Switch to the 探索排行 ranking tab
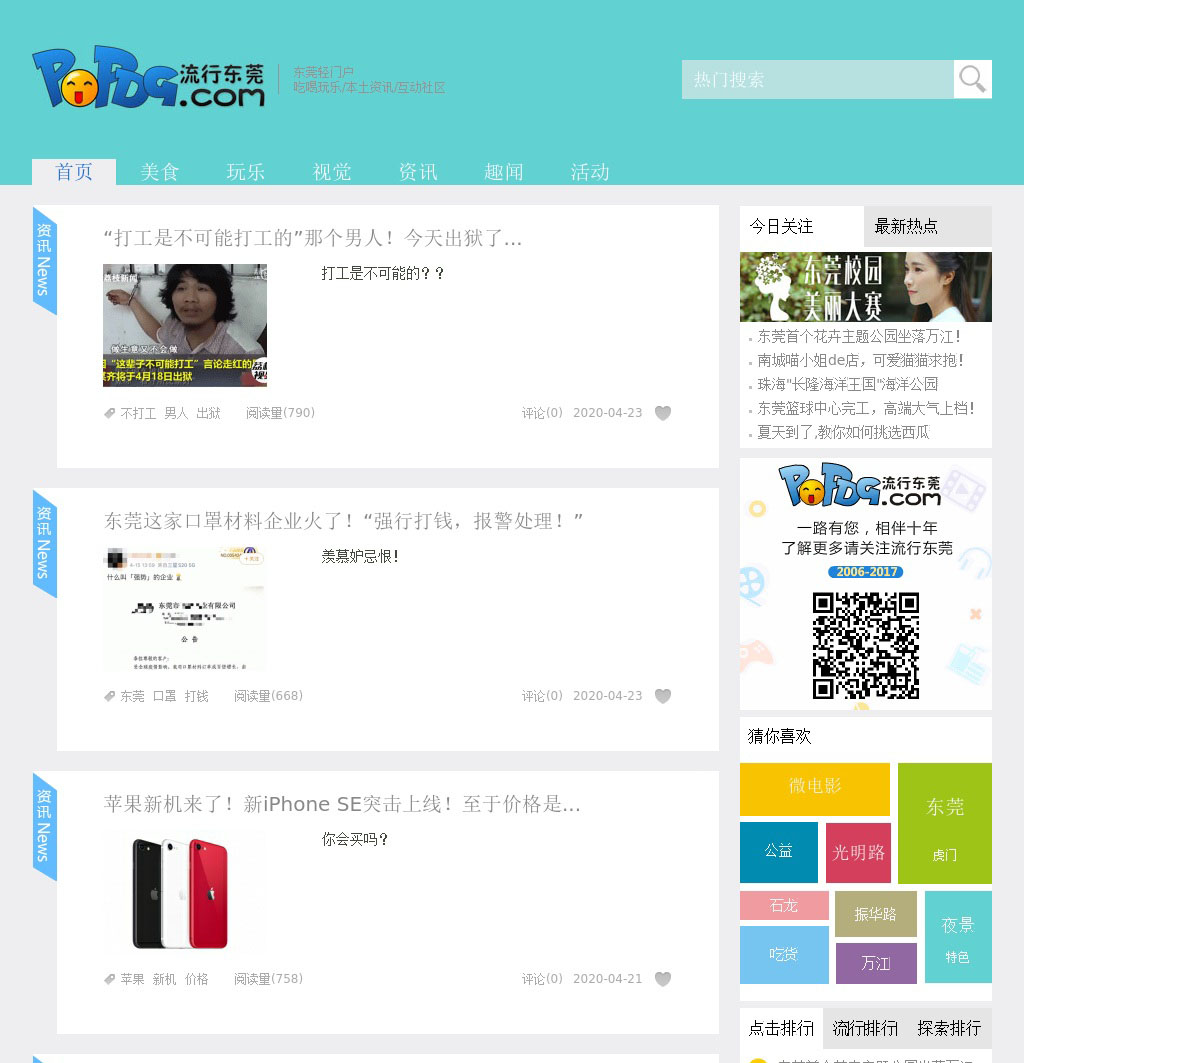This screenshot has width=1200, height=1063. coord(949,1028)
